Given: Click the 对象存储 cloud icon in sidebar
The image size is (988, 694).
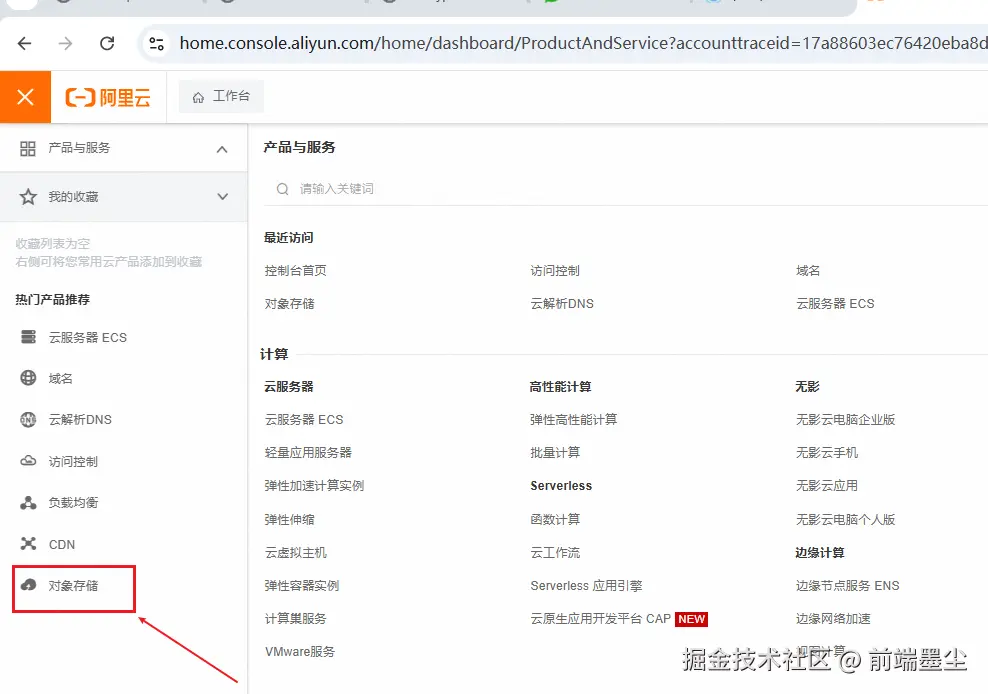Looking at the screenshot, I should pyautogui.click(x=28, y=585).
